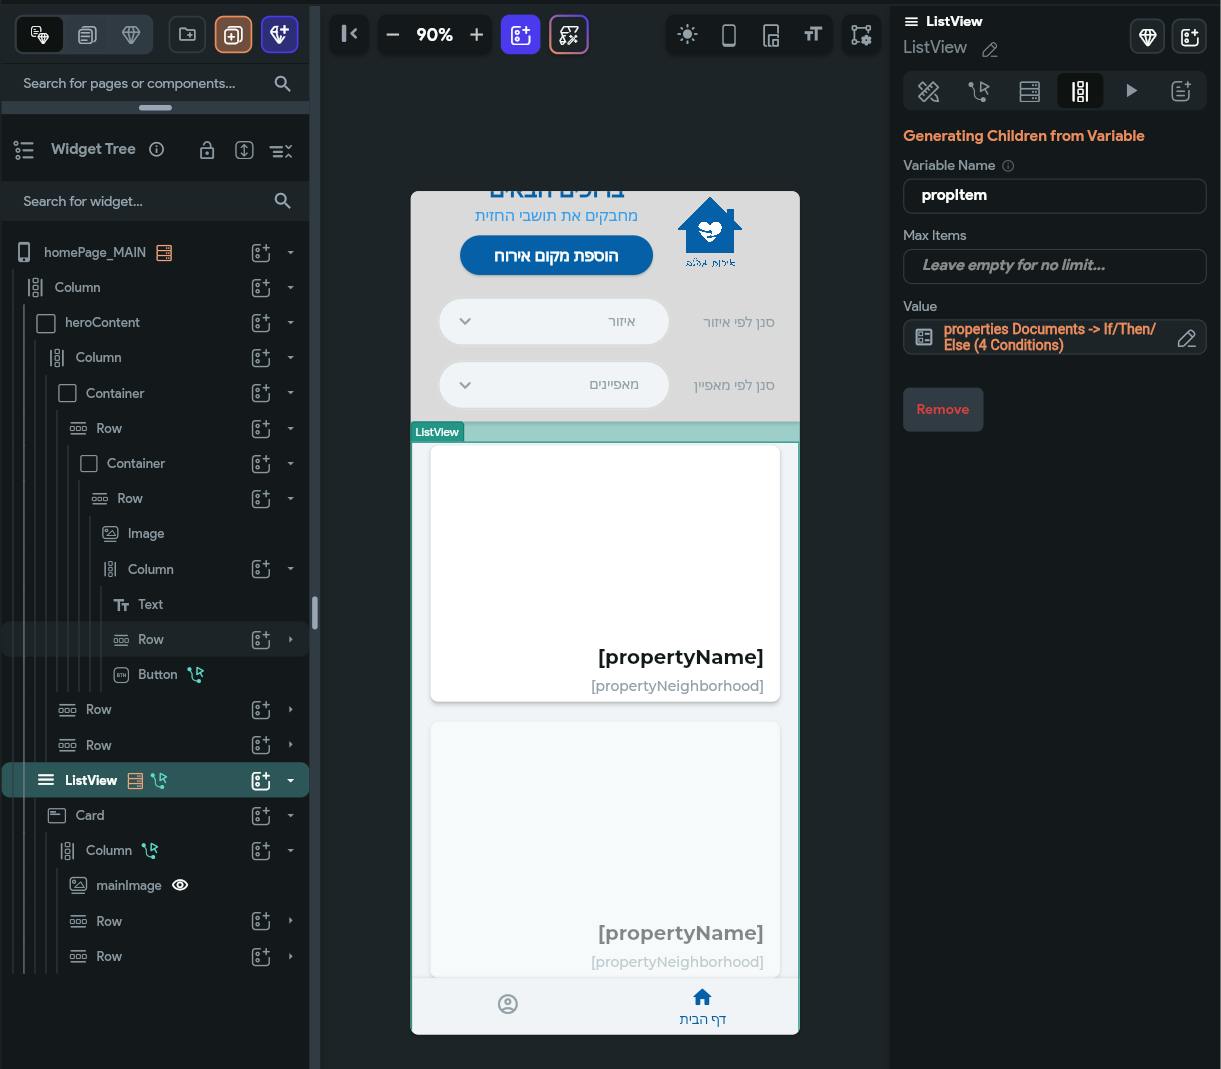Click the blue הוספת מקום אירוח button on canvas
Screen dimensions: 1221x1069
tap(556, 256)
